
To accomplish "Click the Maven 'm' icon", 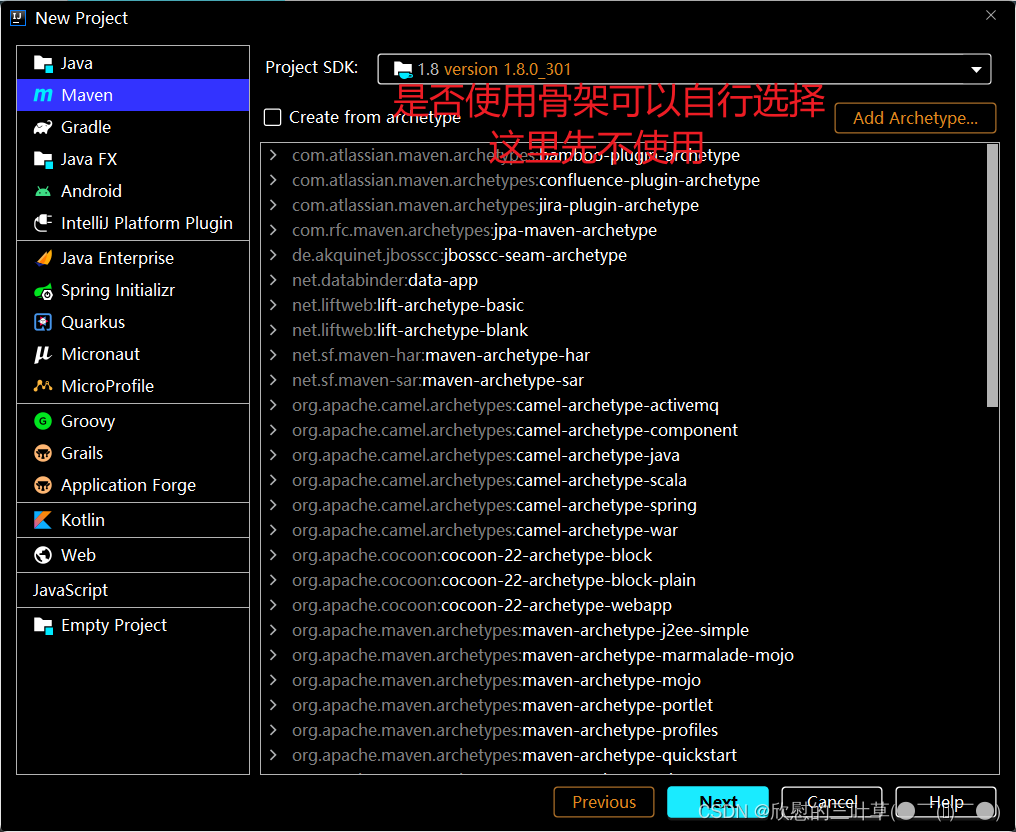I will (43, 95).
